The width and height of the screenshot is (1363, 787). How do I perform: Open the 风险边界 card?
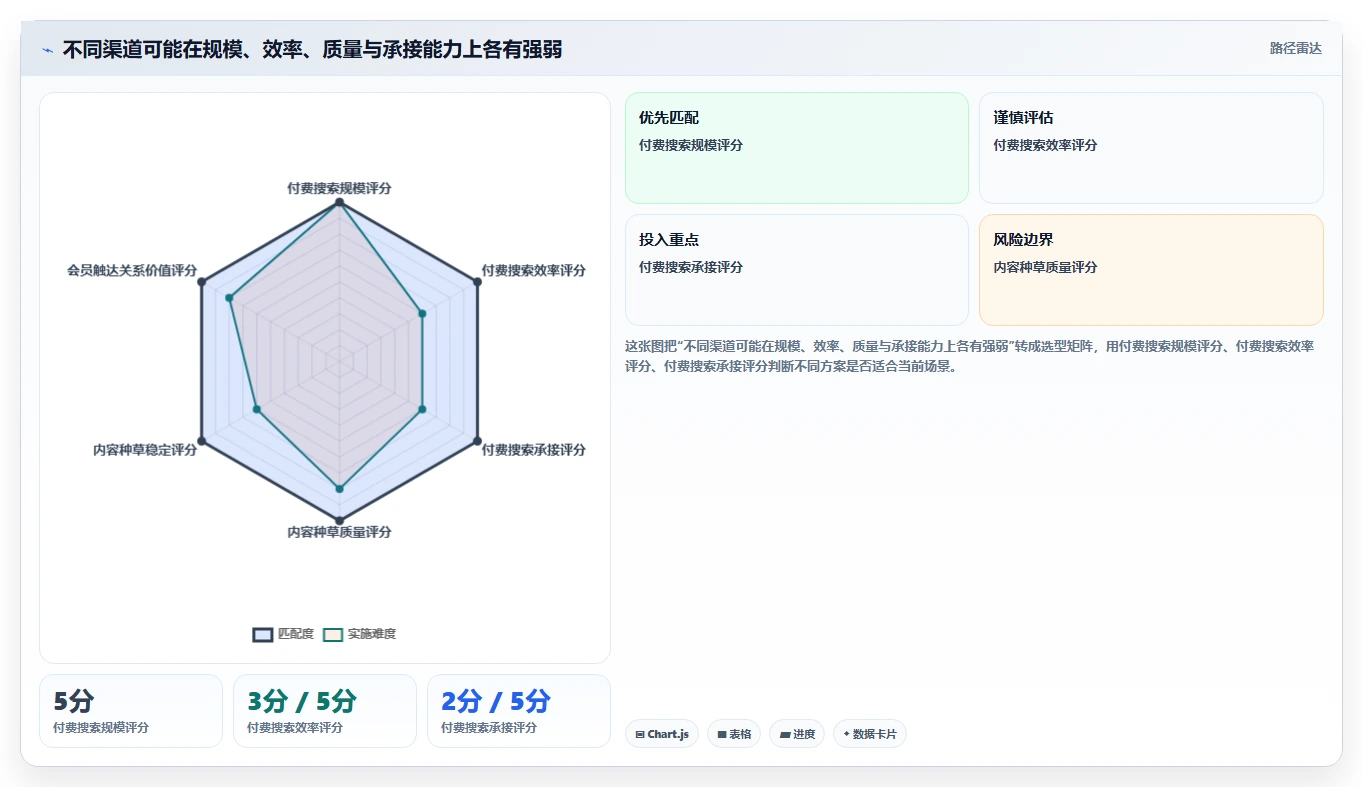pos(1151,270)
